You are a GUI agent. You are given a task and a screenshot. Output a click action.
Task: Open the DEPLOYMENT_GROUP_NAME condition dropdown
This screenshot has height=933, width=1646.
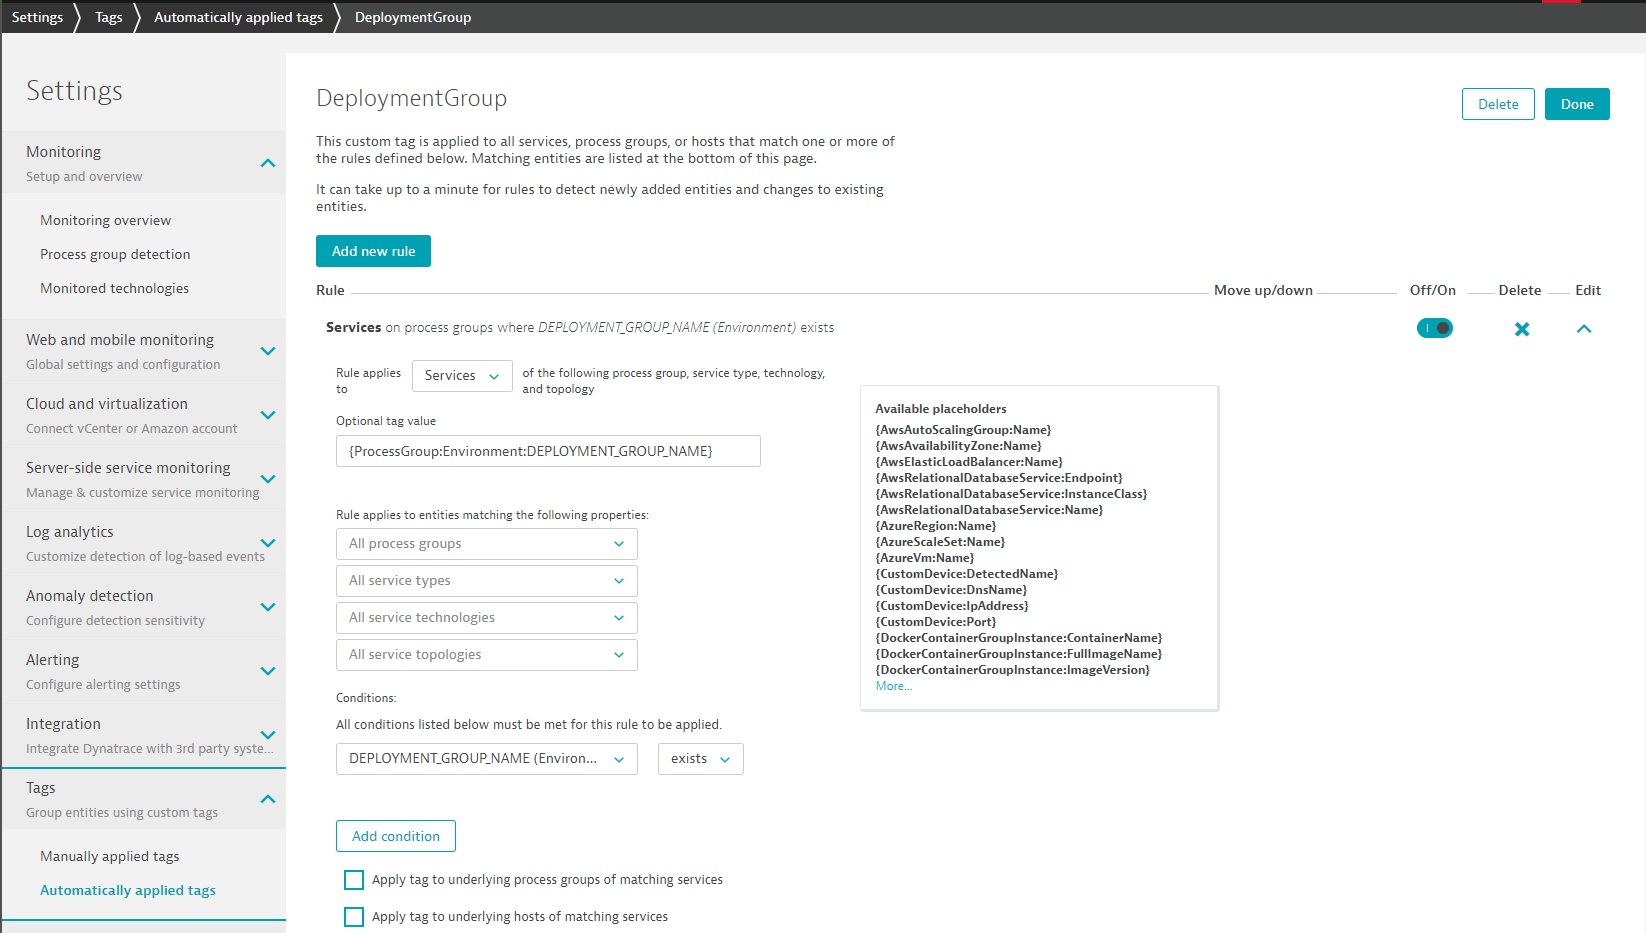coord(487,759)
